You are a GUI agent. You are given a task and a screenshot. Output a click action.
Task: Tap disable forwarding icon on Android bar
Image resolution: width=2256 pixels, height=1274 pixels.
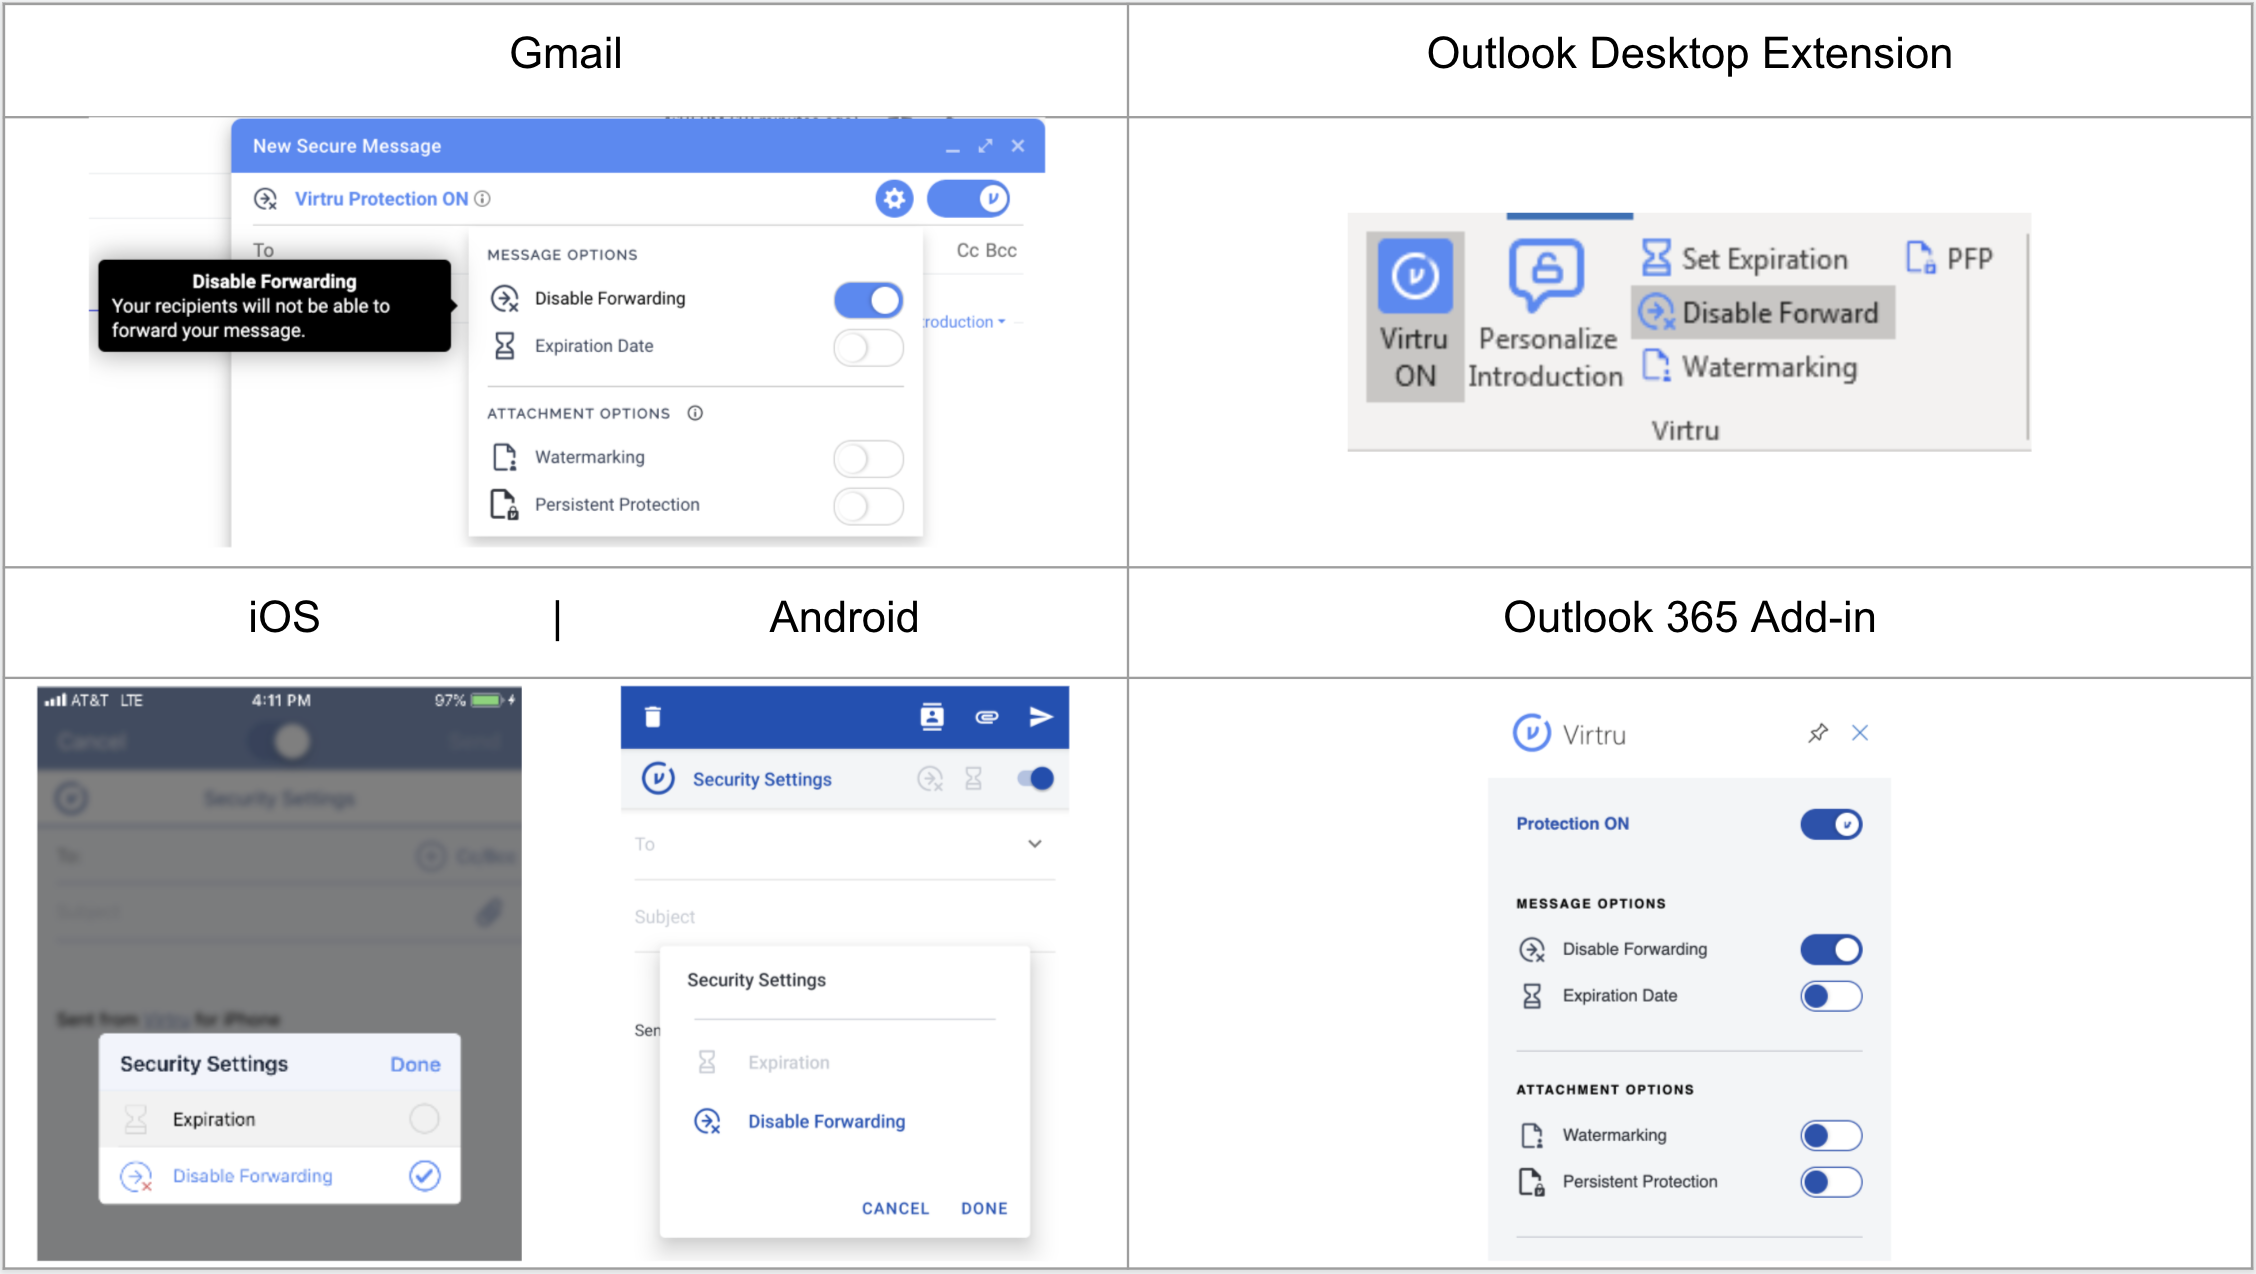(x=930, y=779)
